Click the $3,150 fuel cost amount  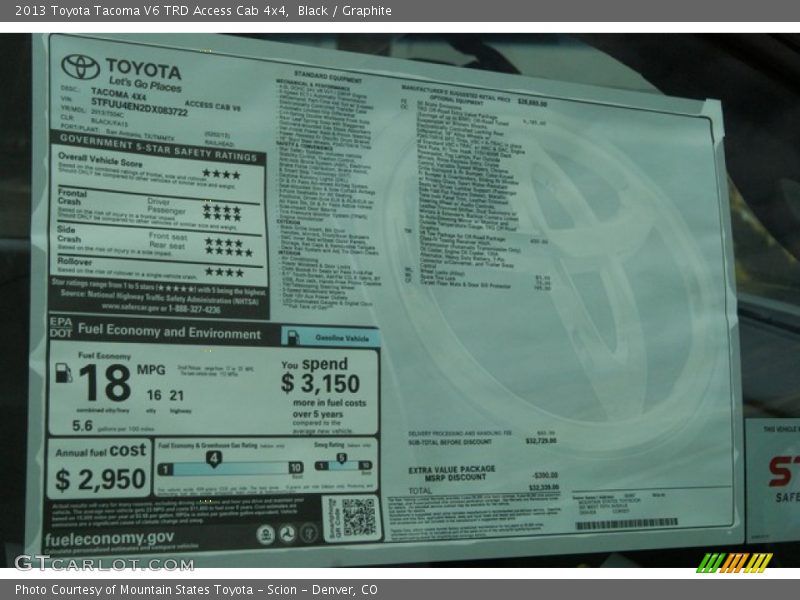pos(320,383)
